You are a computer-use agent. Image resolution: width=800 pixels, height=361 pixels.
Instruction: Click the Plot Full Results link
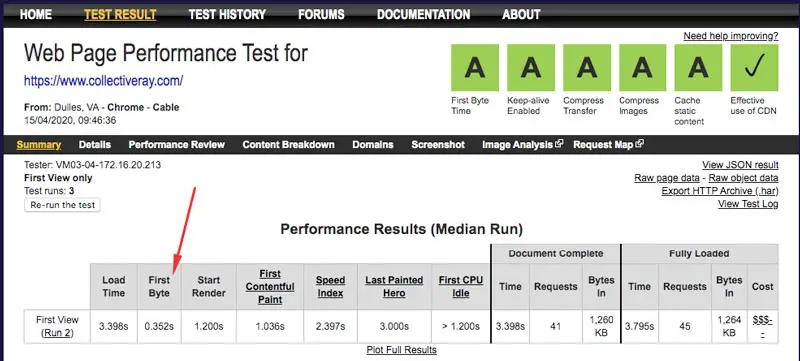[402, 350]
